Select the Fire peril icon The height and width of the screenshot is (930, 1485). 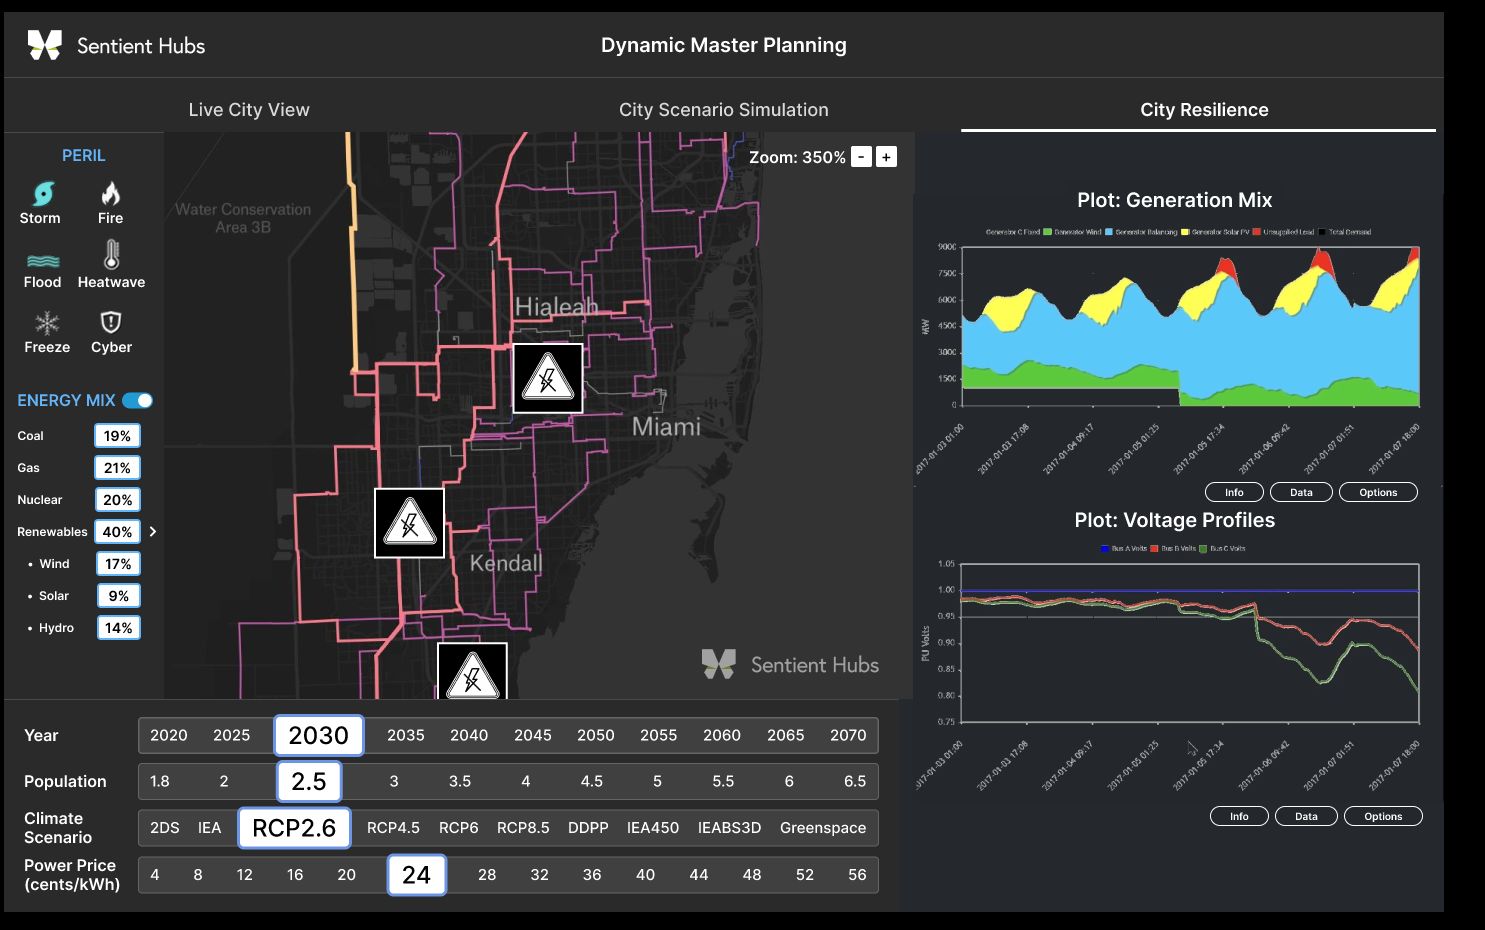click(111, 193)
